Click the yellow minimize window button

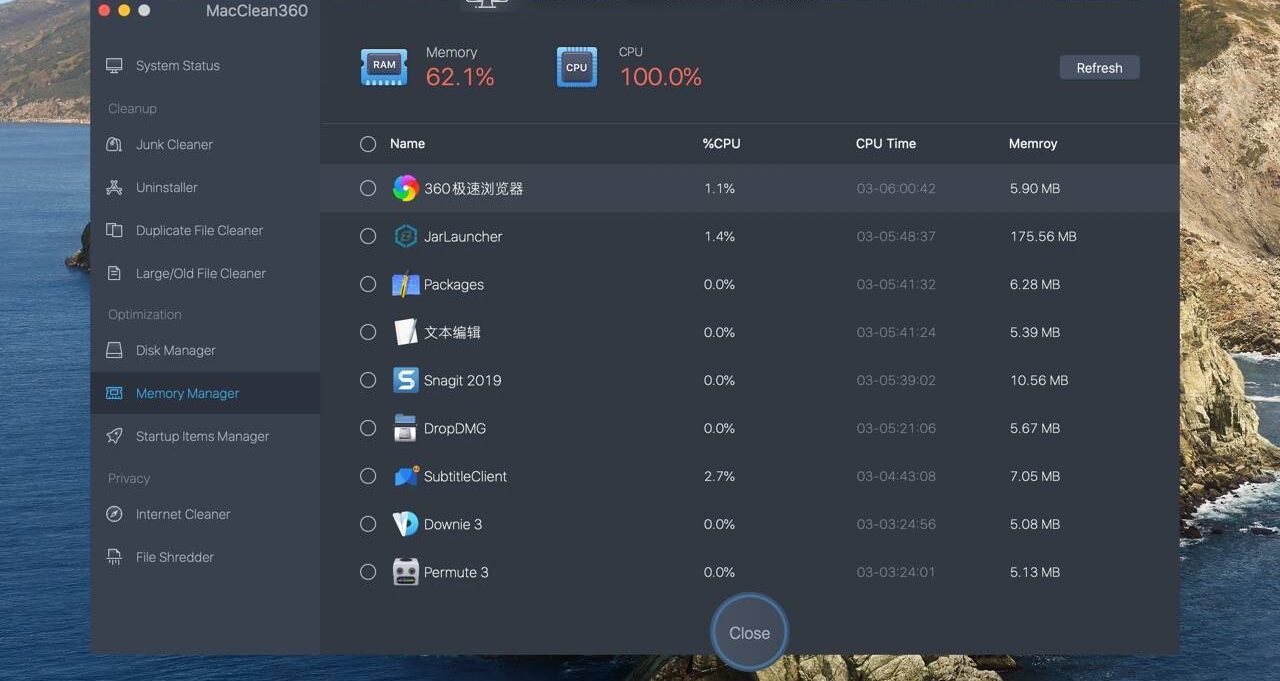[124, 10]
